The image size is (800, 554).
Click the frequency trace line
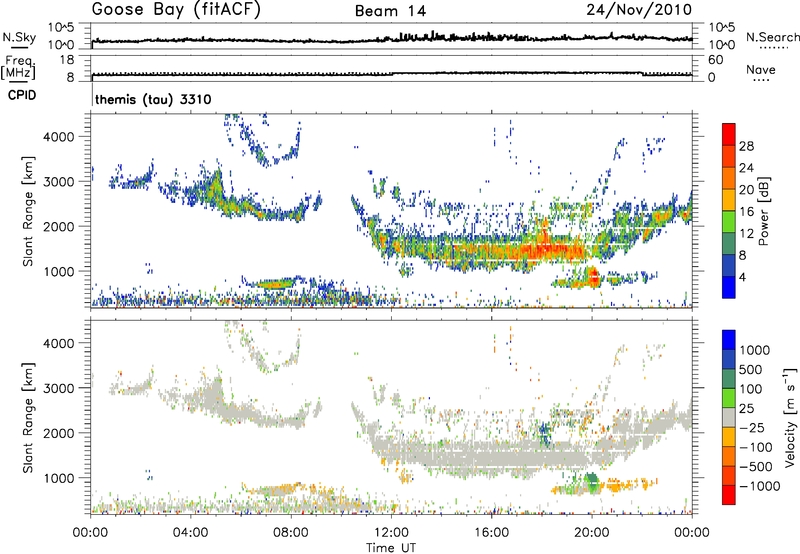tap(391, 74)
